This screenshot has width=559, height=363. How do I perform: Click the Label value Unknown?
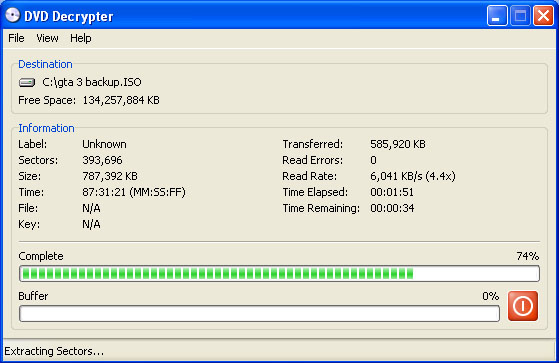click(104, 144)
